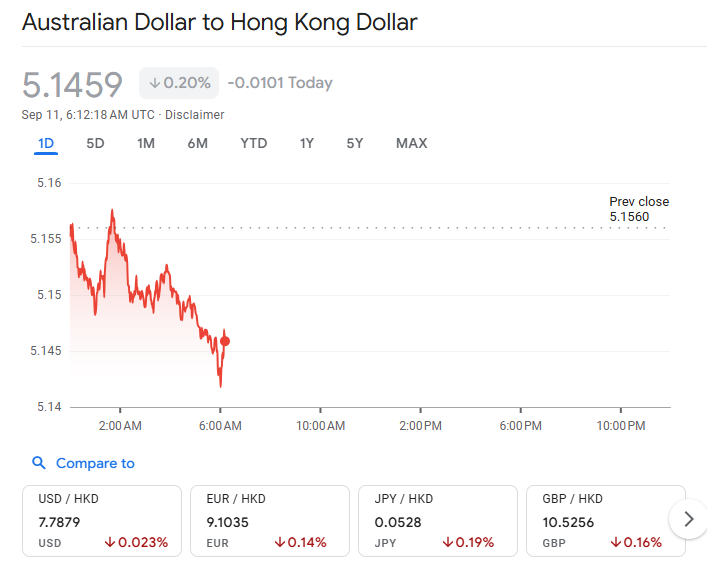Switch to the 1D time range tab

[x=46, y=143]
